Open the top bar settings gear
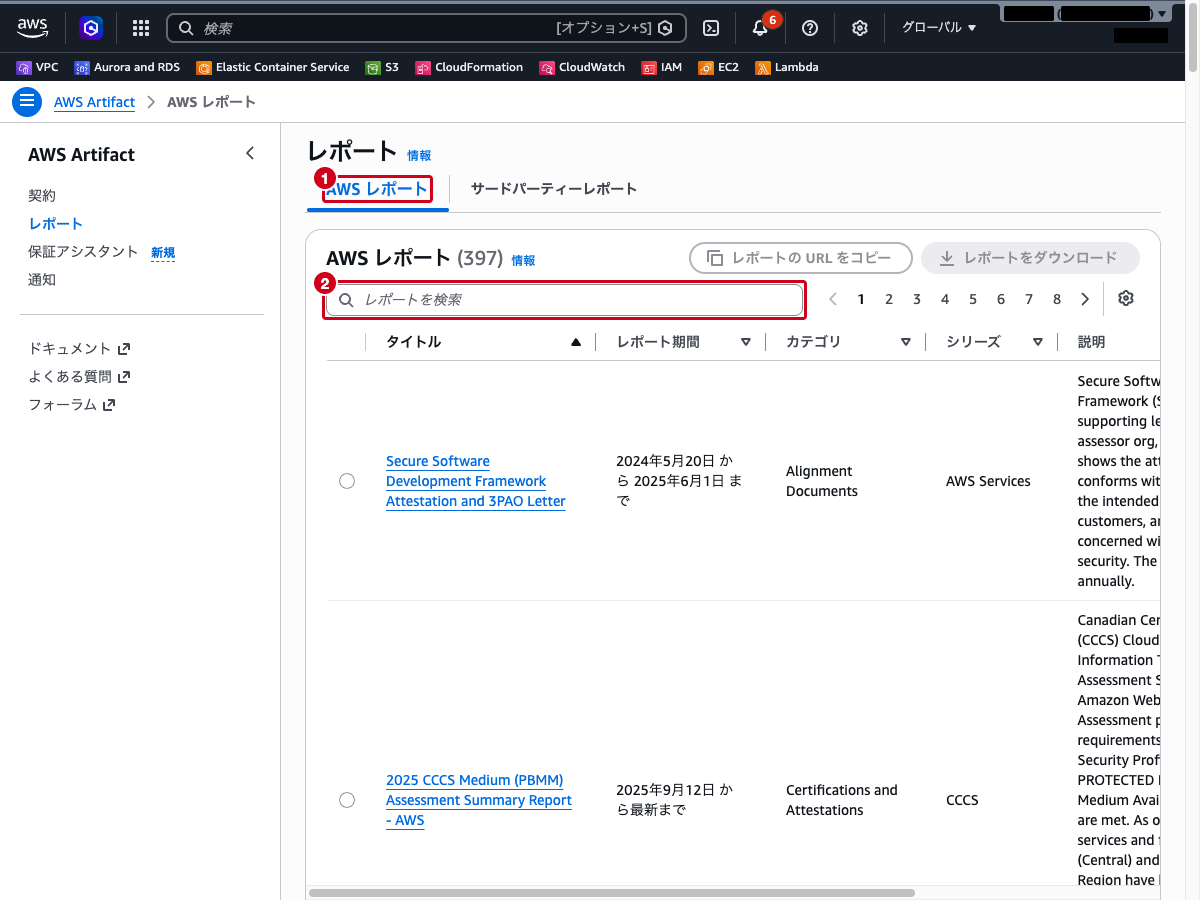 point(859,28)
